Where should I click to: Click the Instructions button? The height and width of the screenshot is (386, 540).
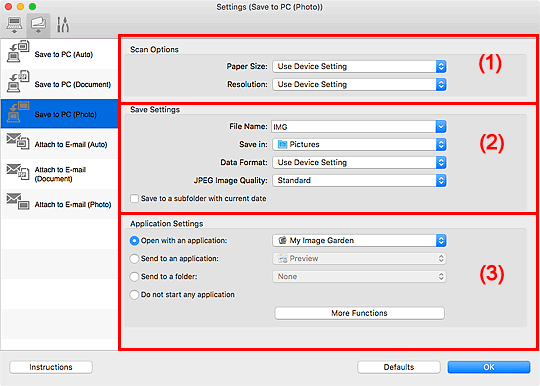[51, 367]
